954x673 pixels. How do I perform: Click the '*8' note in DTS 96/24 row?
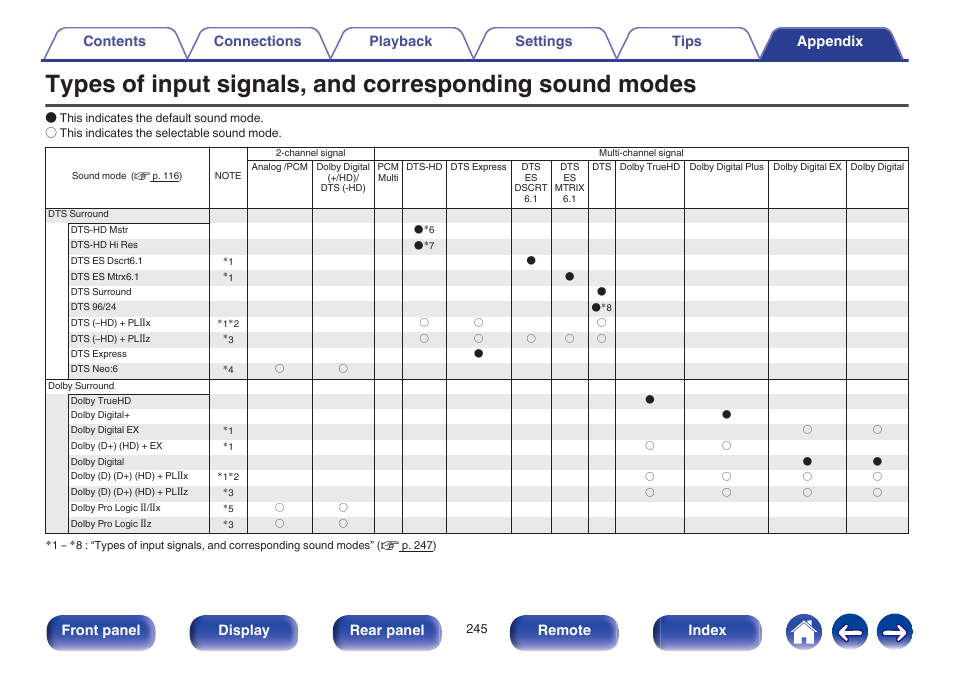(607, 307)
